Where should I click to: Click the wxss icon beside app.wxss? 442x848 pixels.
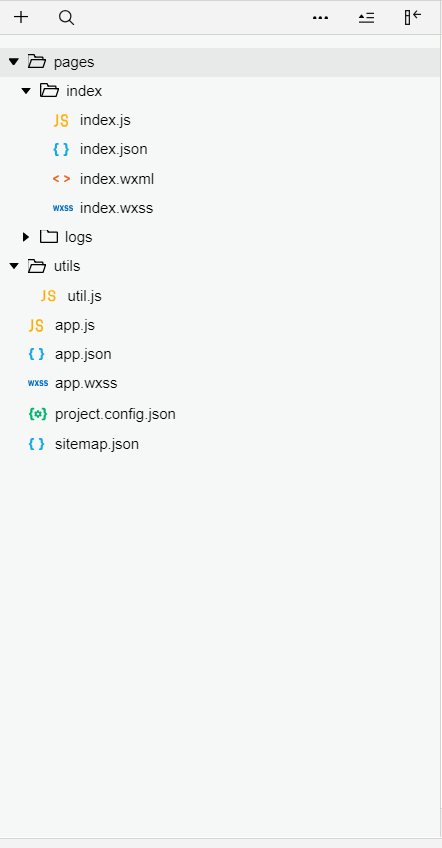click(38, 383)
